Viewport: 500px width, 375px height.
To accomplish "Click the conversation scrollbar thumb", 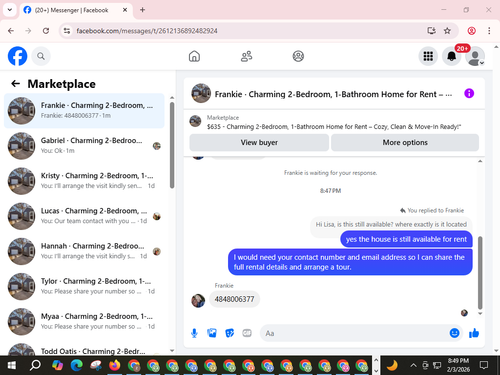I will pyautogui.click(x=480, y=273).
